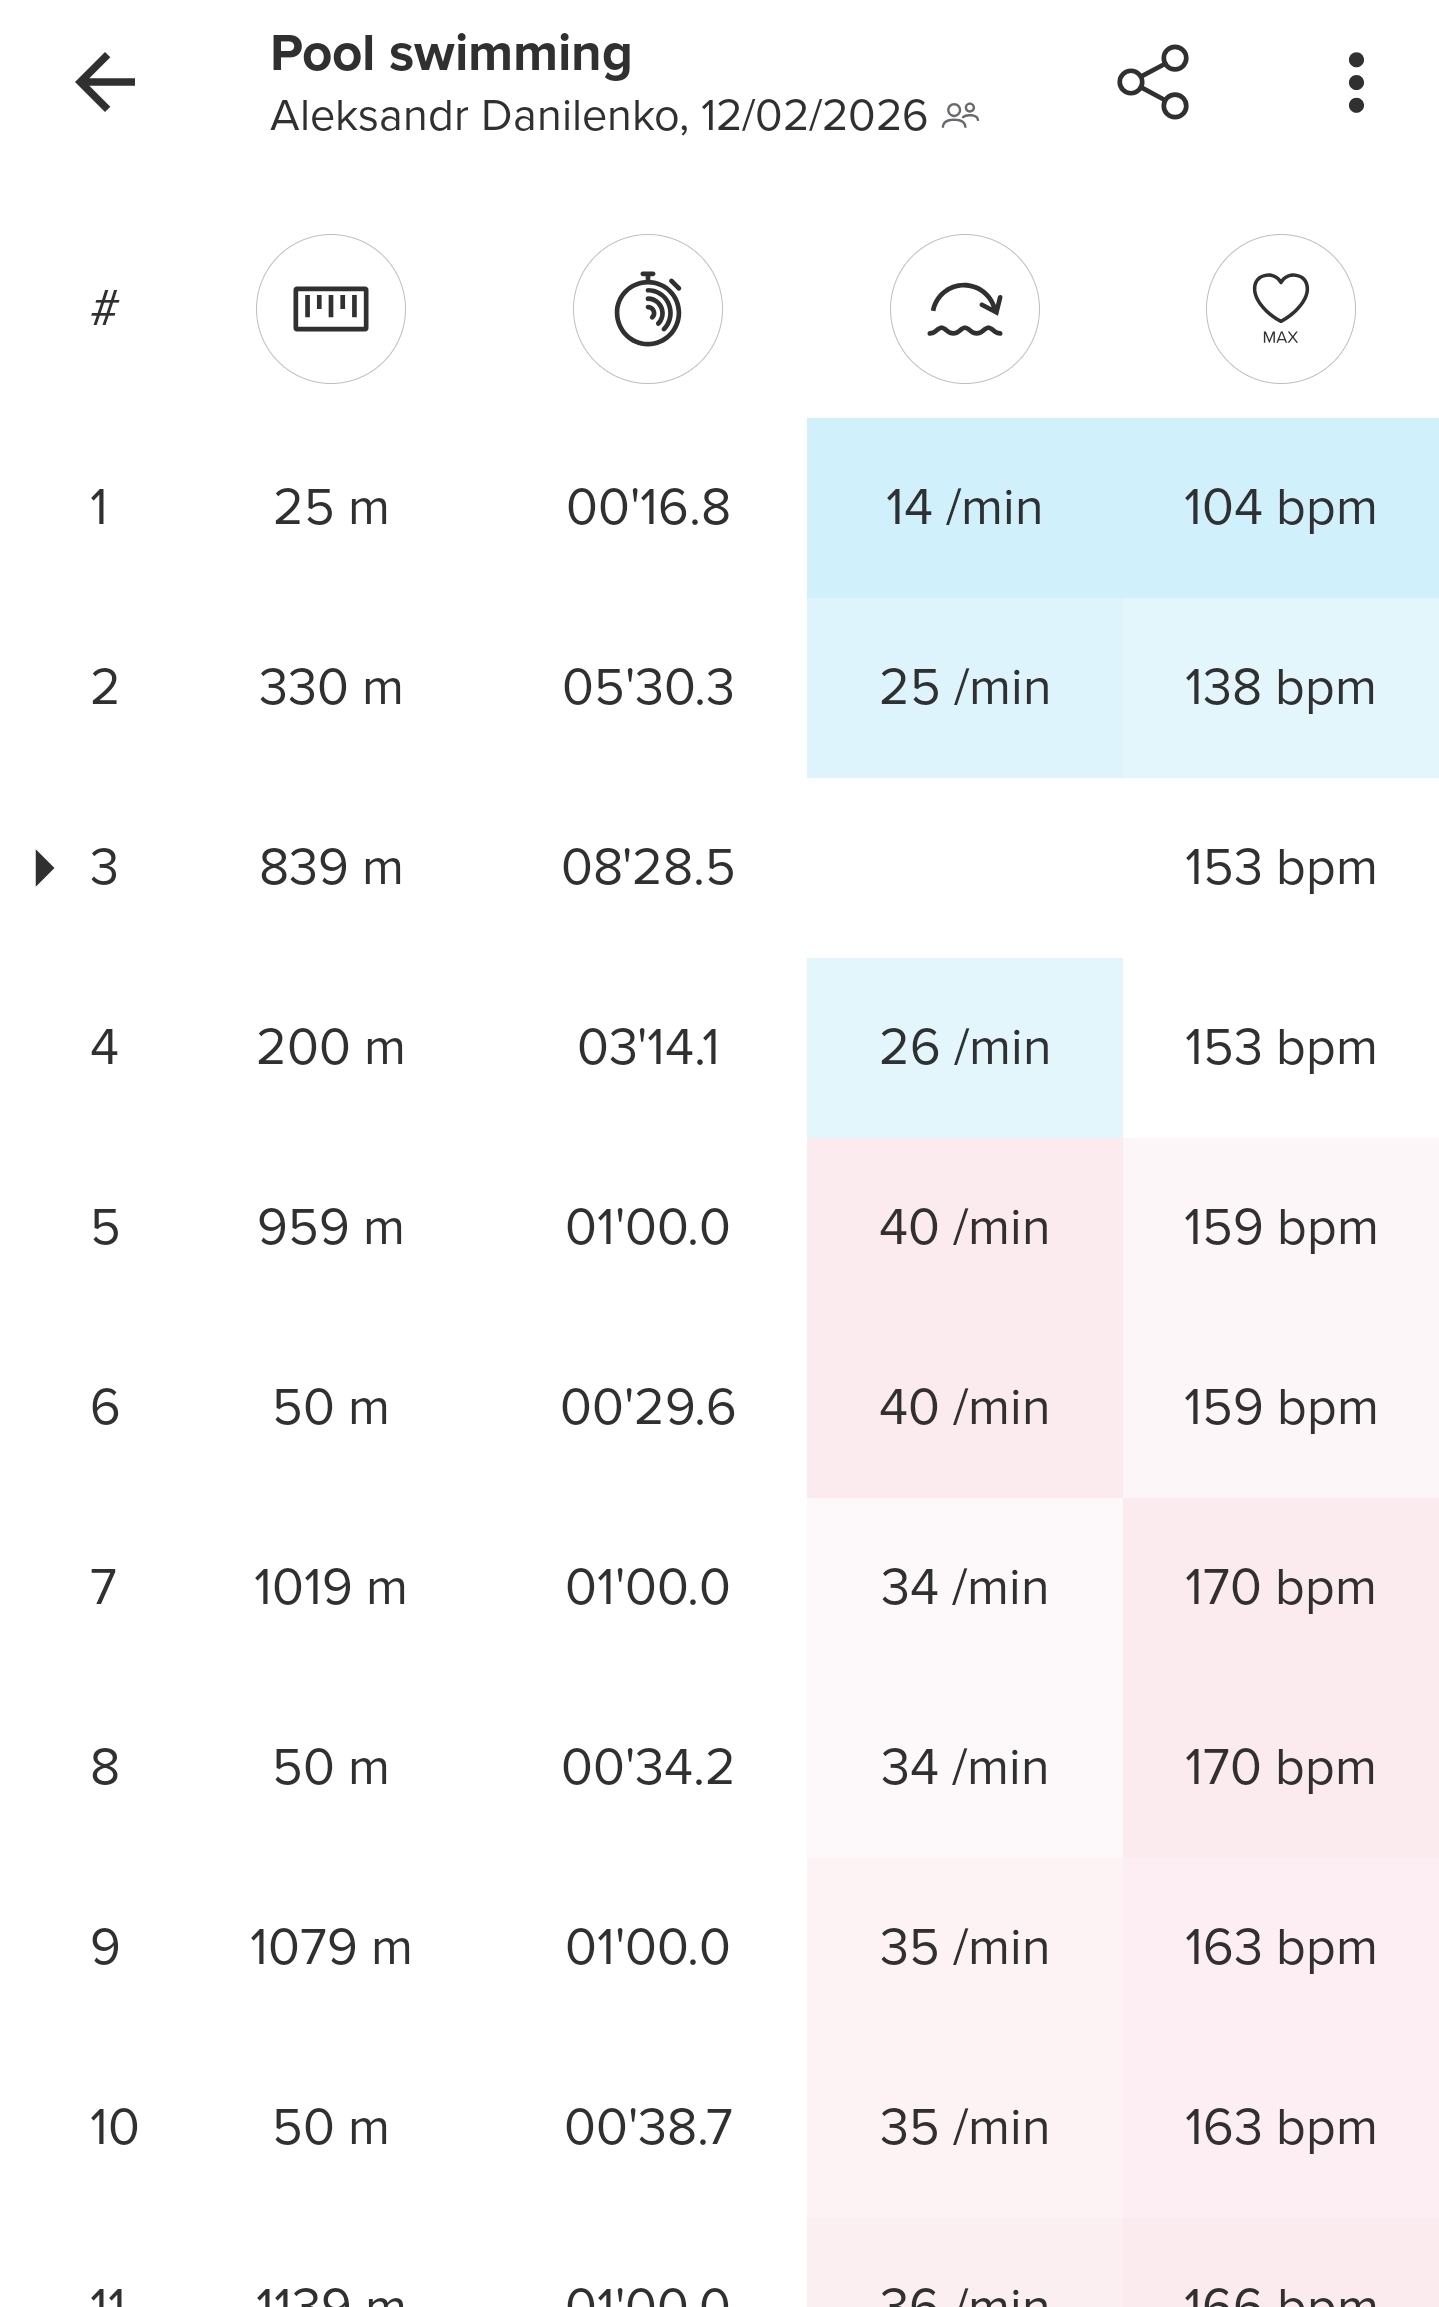Tap the # lap number column header
The image size is (1439, 2307).
click(105, 309)
